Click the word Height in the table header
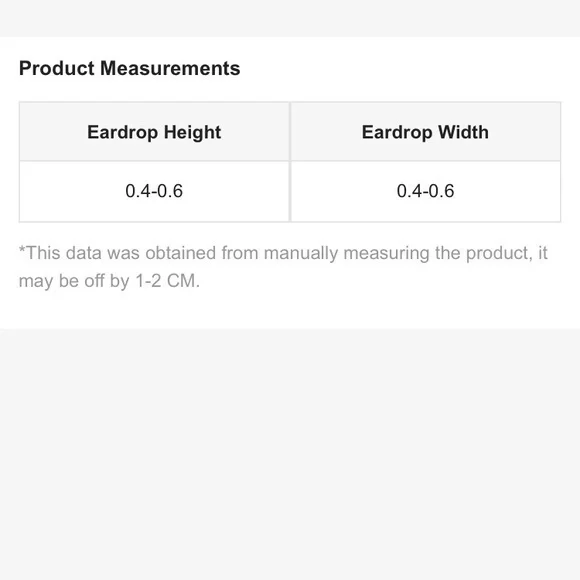Image resolution: width=580 pixels, height=580 pixels. 192,132
